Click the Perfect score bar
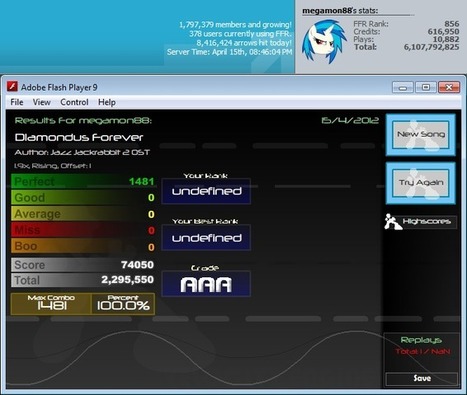This screenshot has height=395, width=467. (83, 181)
